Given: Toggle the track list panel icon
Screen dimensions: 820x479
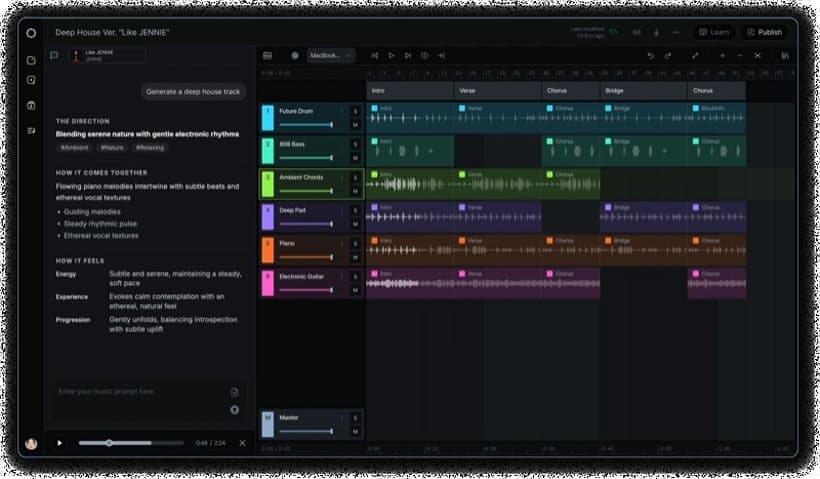Looking at the screenshot, I should tap(267, 55).
